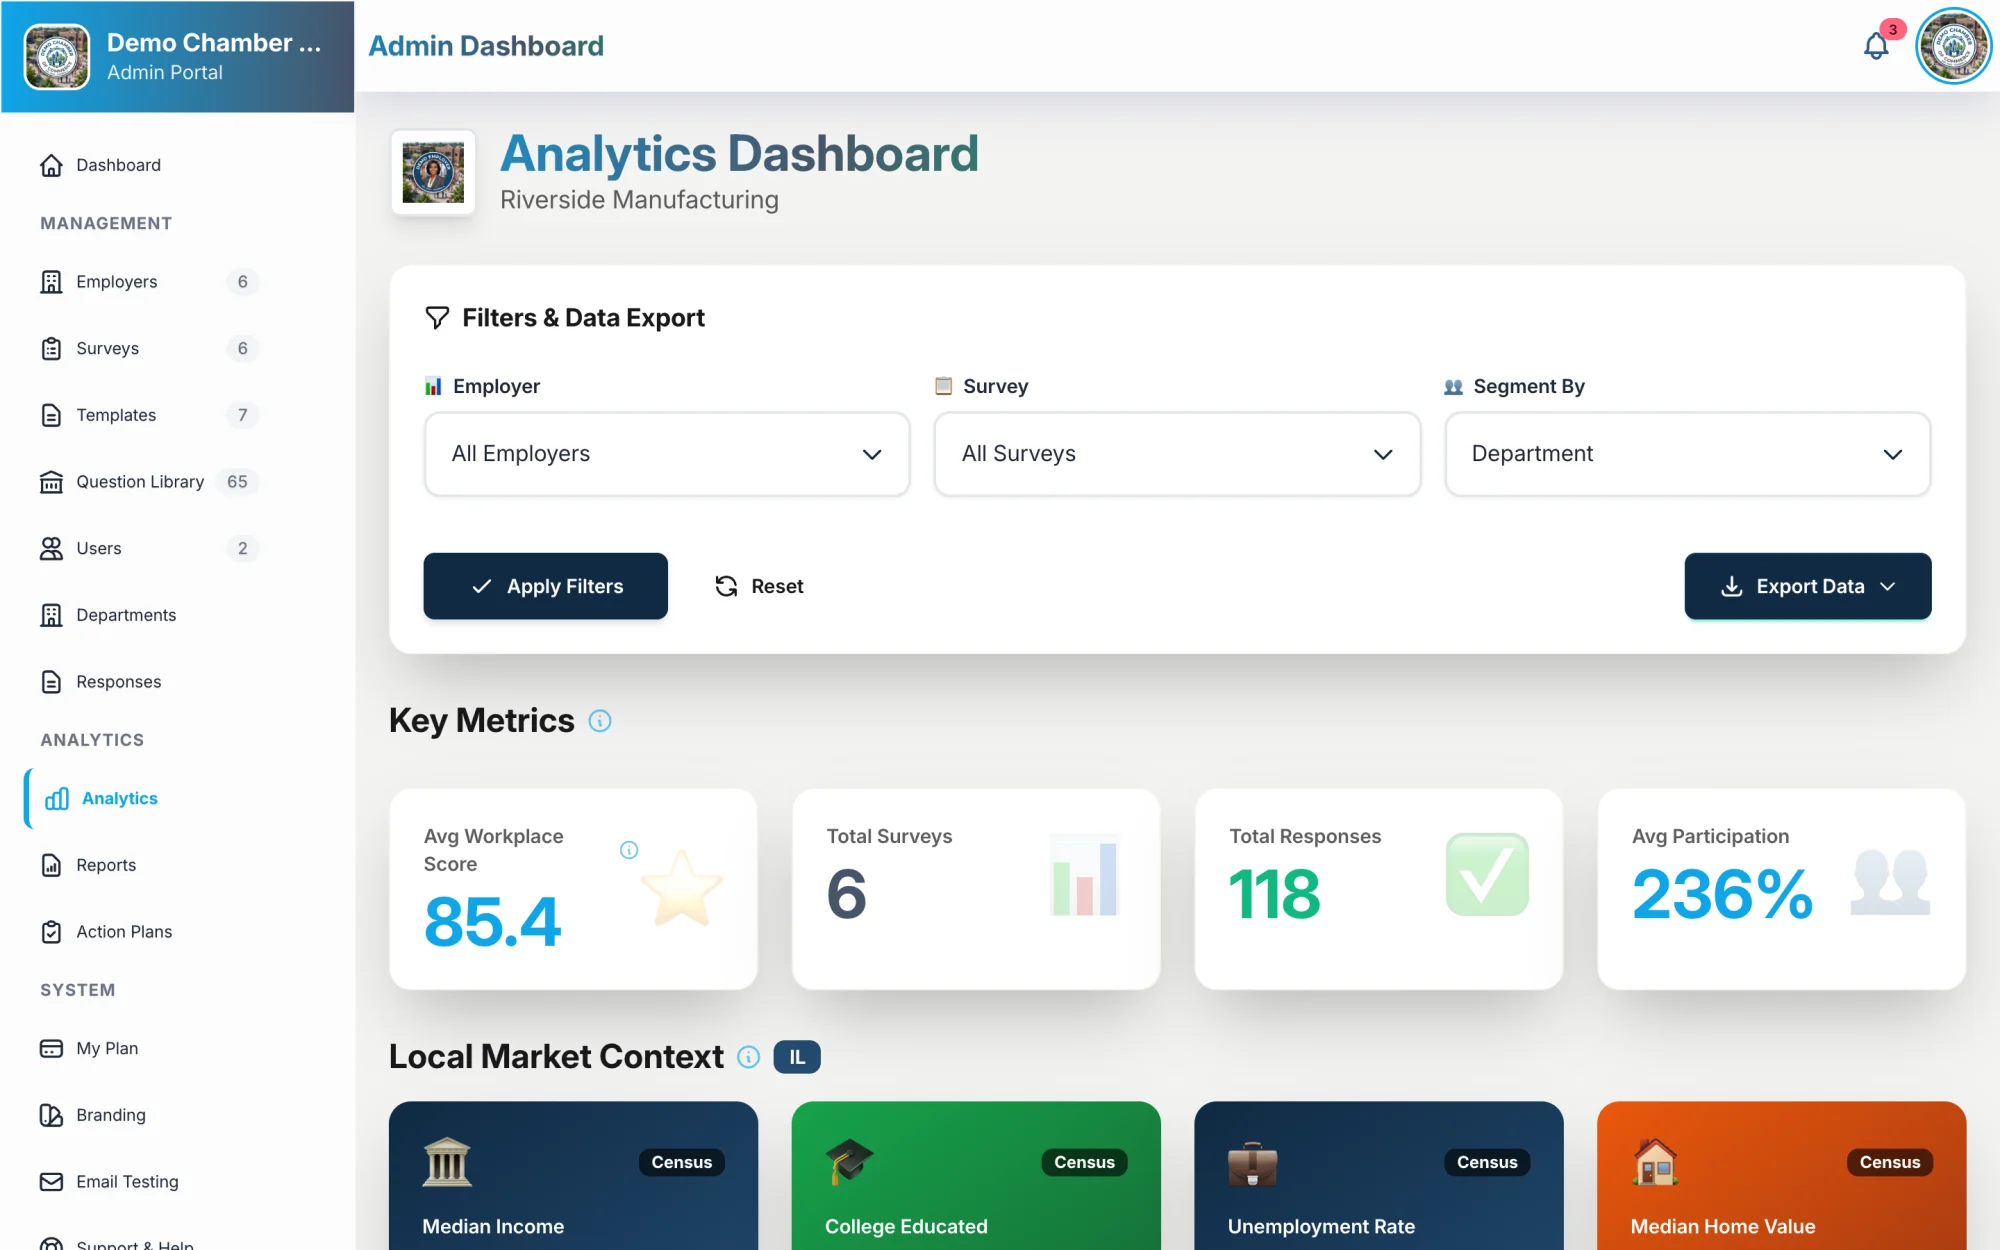
Task: Open My Plan menu item
Action: point(107,1048)
